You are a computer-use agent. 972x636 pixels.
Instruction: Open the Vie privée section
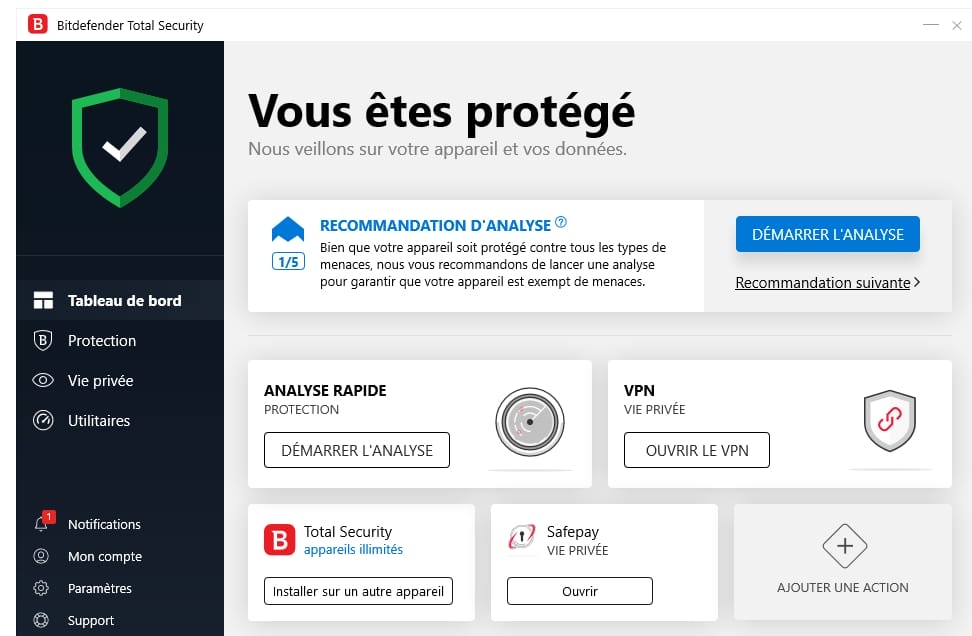120,380
